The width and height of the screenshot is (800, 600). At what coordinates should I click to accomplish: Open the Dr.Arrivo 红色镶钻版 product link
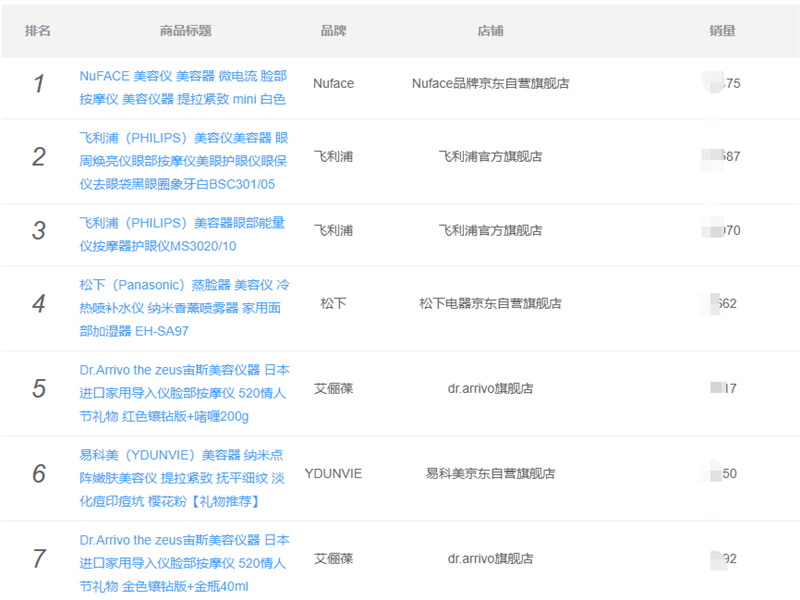[184, 393]
